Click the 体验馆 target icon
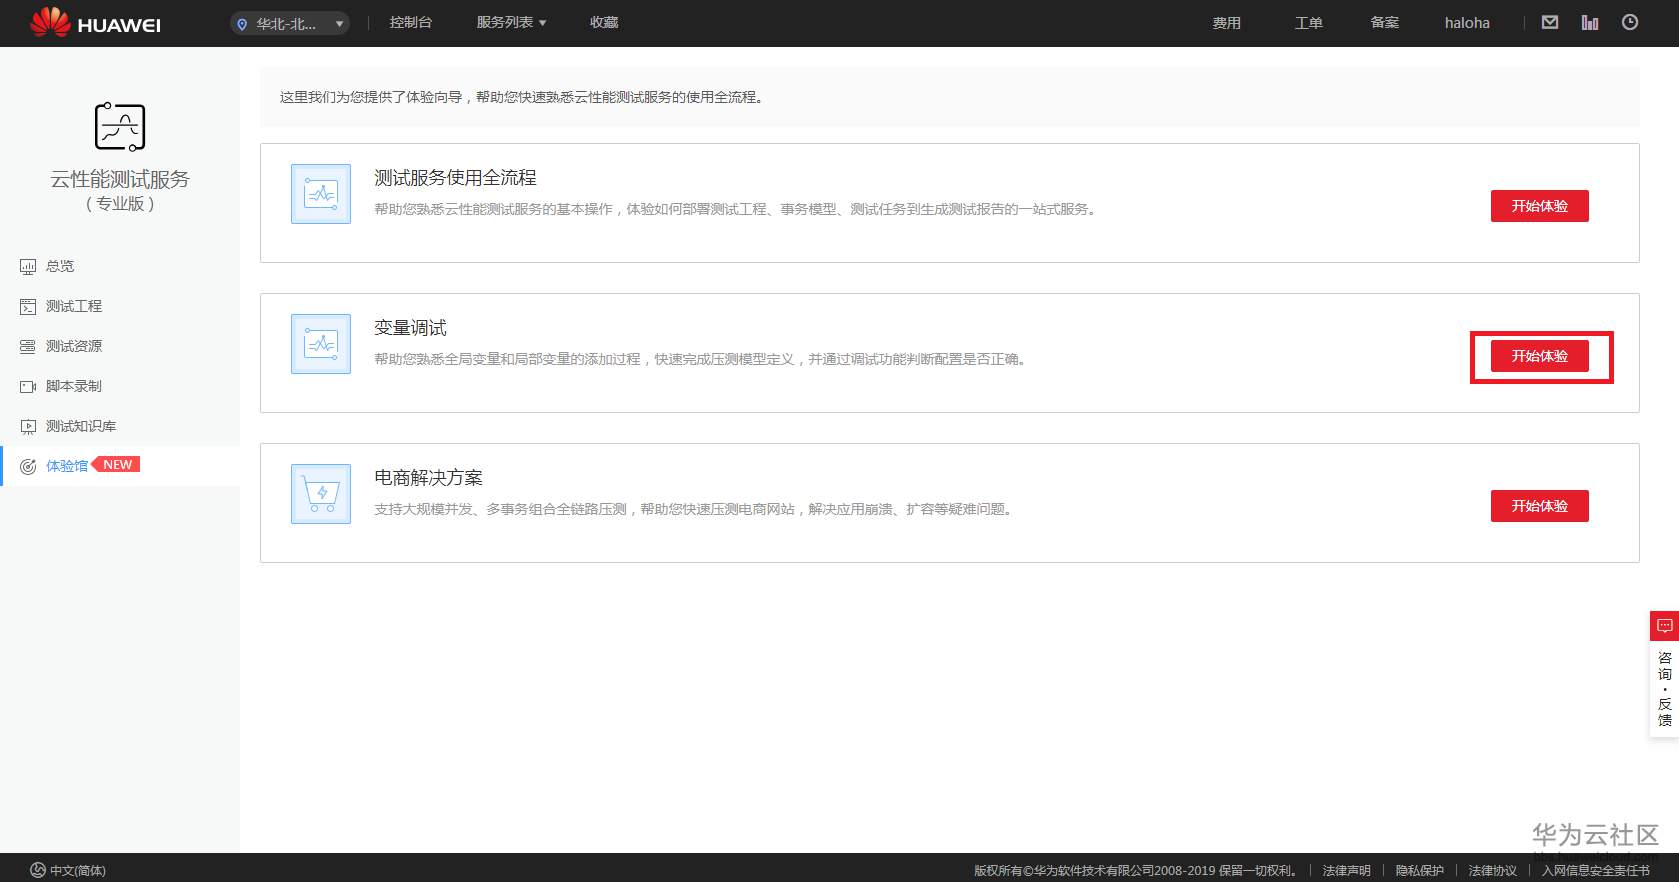 pyautogui.click(x=28, y=467)
